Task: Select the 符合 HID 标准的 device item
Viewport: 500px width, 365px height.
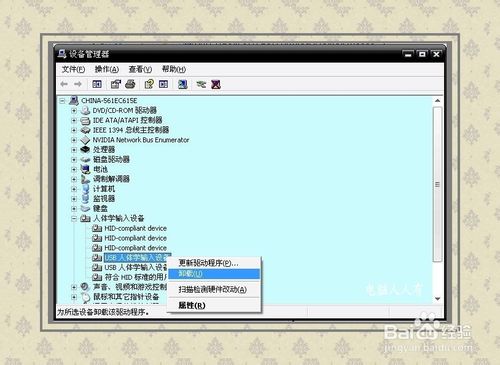Action: coord(136,277)
